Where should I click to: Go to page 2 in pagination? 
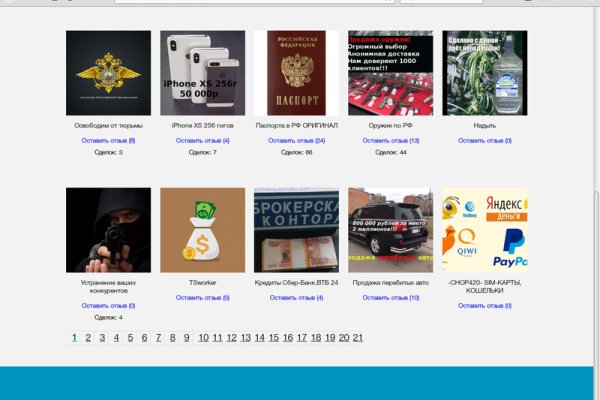pyautogui.click(x=88, y=338)
